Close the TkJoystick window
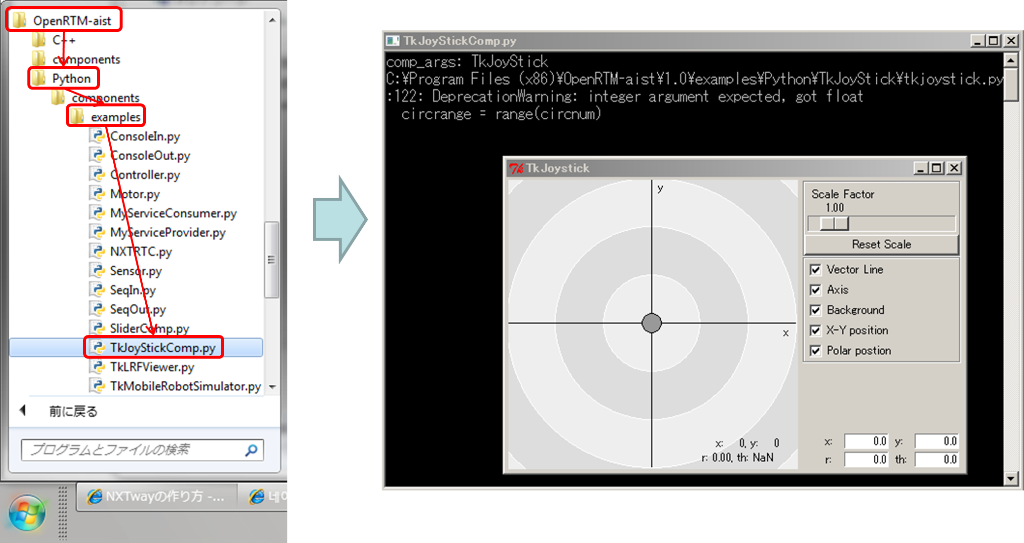The image size is (1024, 543). click(954, 169)
